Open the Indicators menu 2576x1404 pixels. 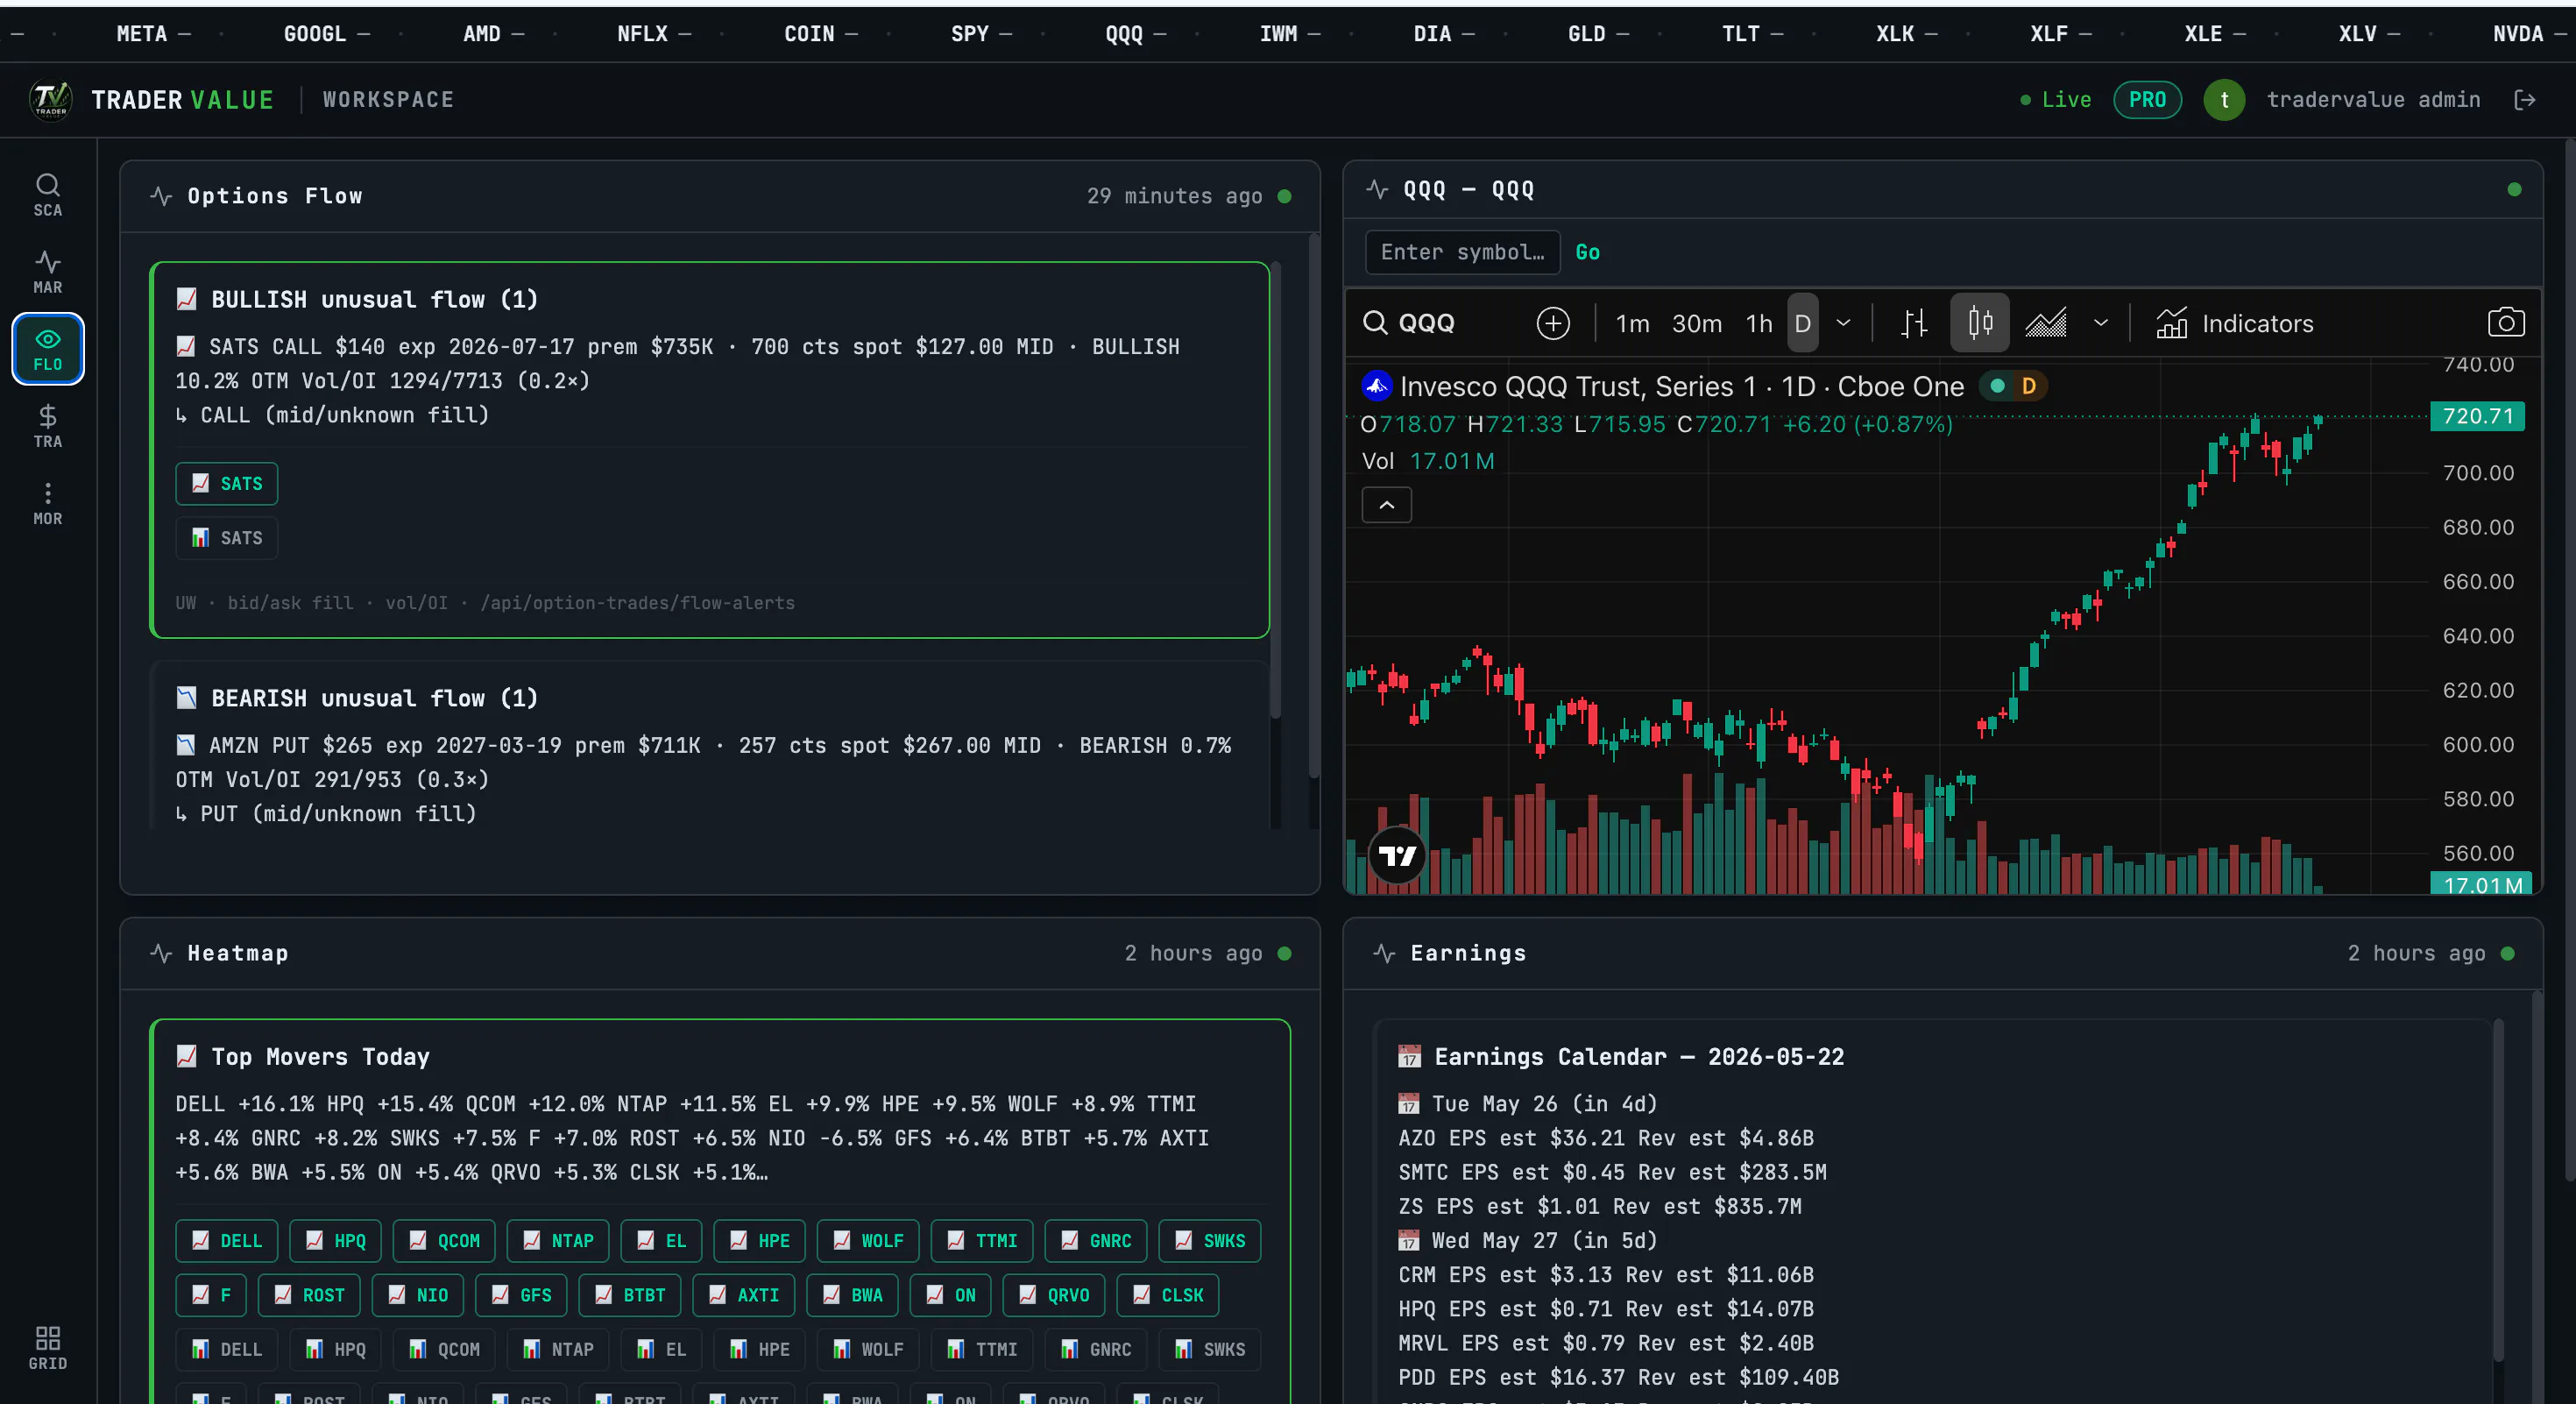click(2234, 323)
